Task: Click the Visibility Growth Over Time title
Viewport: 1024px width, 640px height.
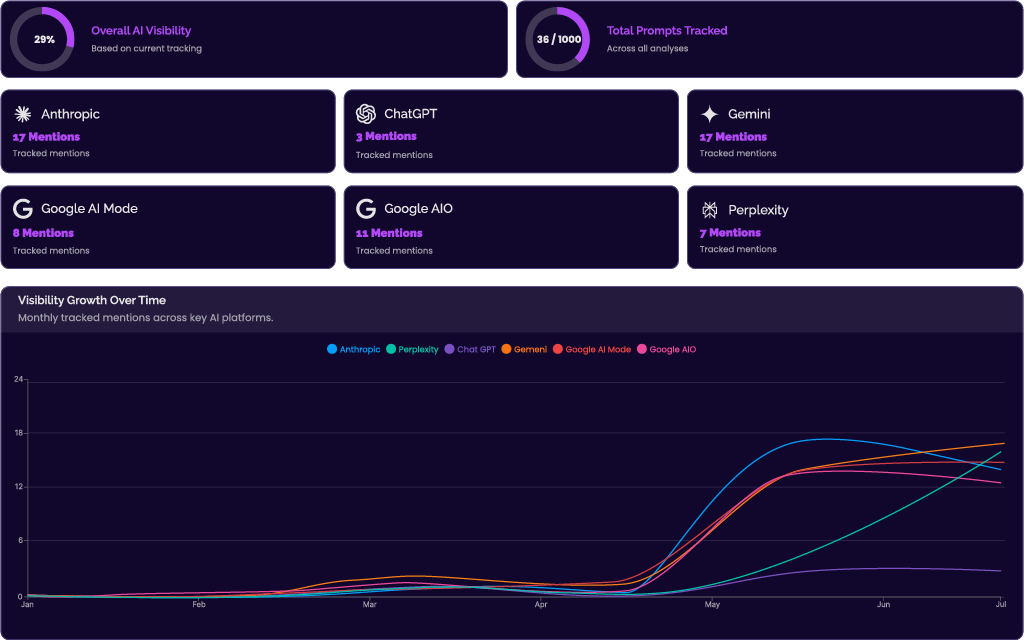Action: pyautogui.click(x=92, y=300)
